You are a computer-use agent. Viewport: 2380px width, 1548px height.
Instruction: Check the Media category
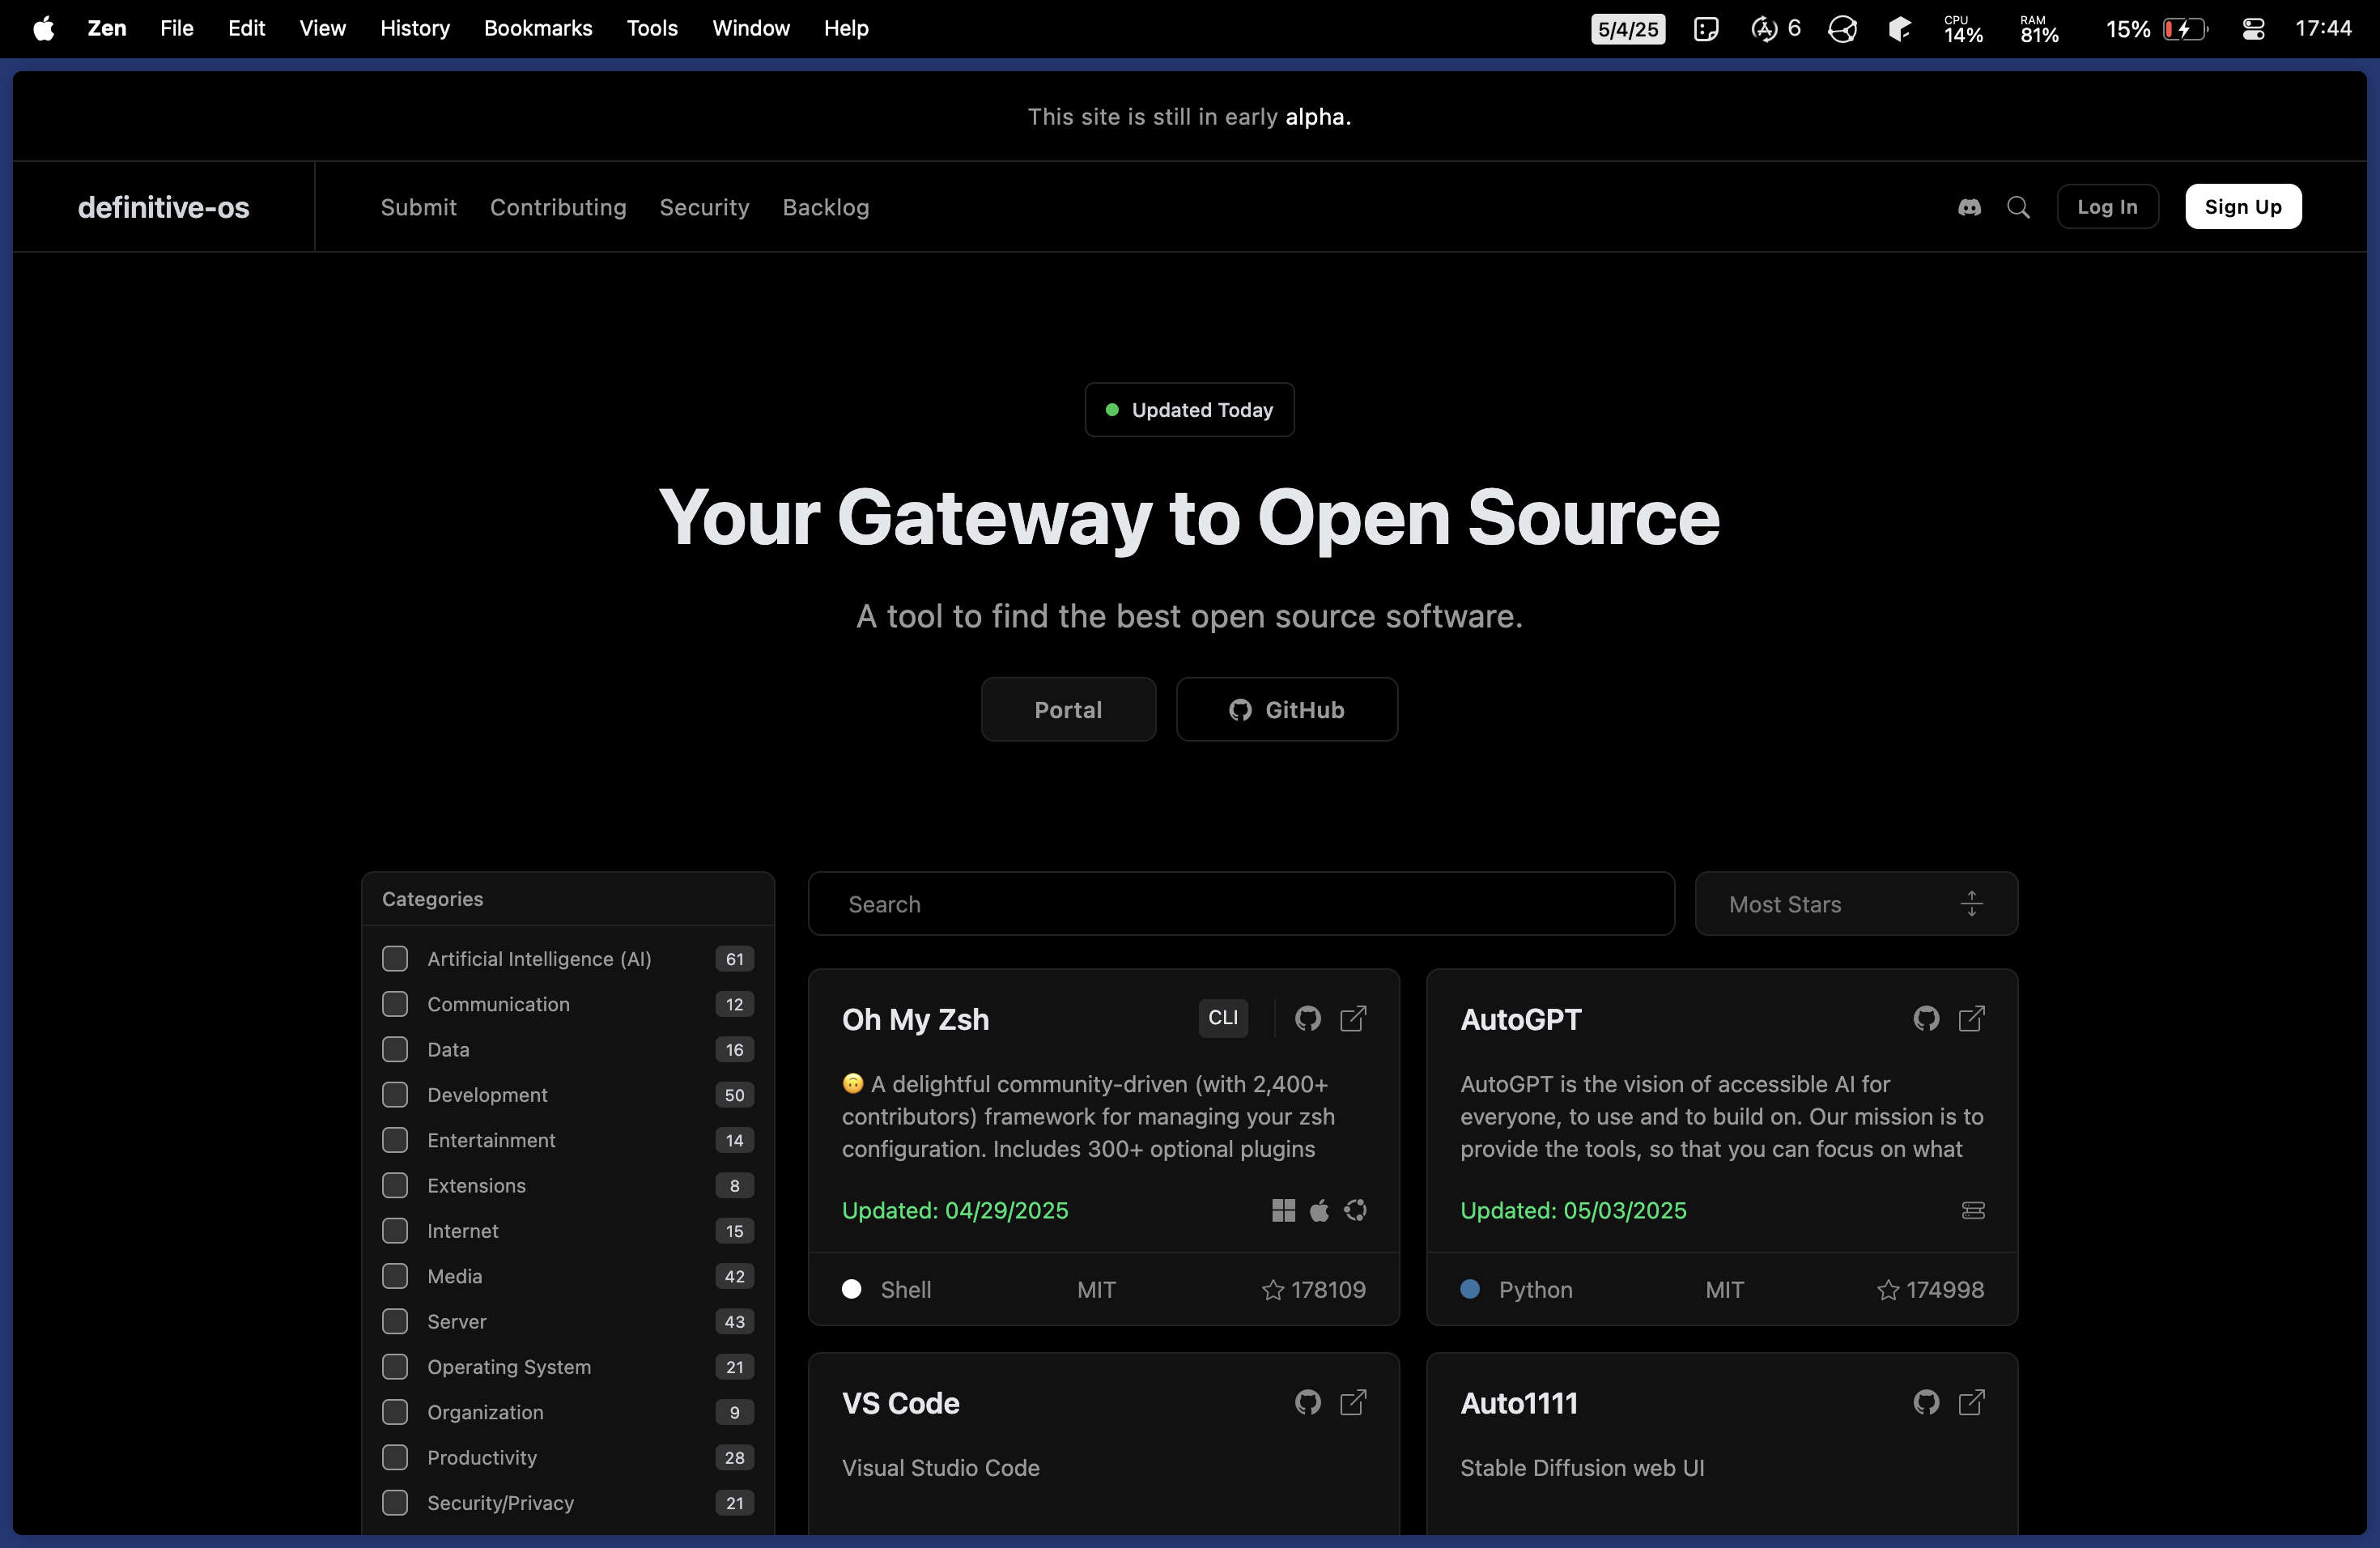click(395, 1275)
